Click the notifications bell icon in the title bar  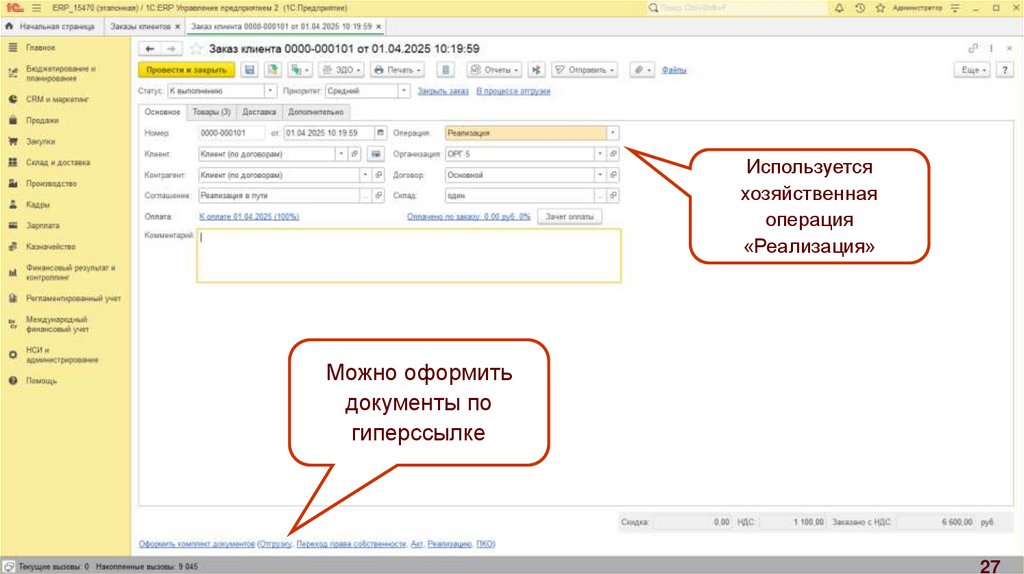pyautogui.click(x=837, y=7)
